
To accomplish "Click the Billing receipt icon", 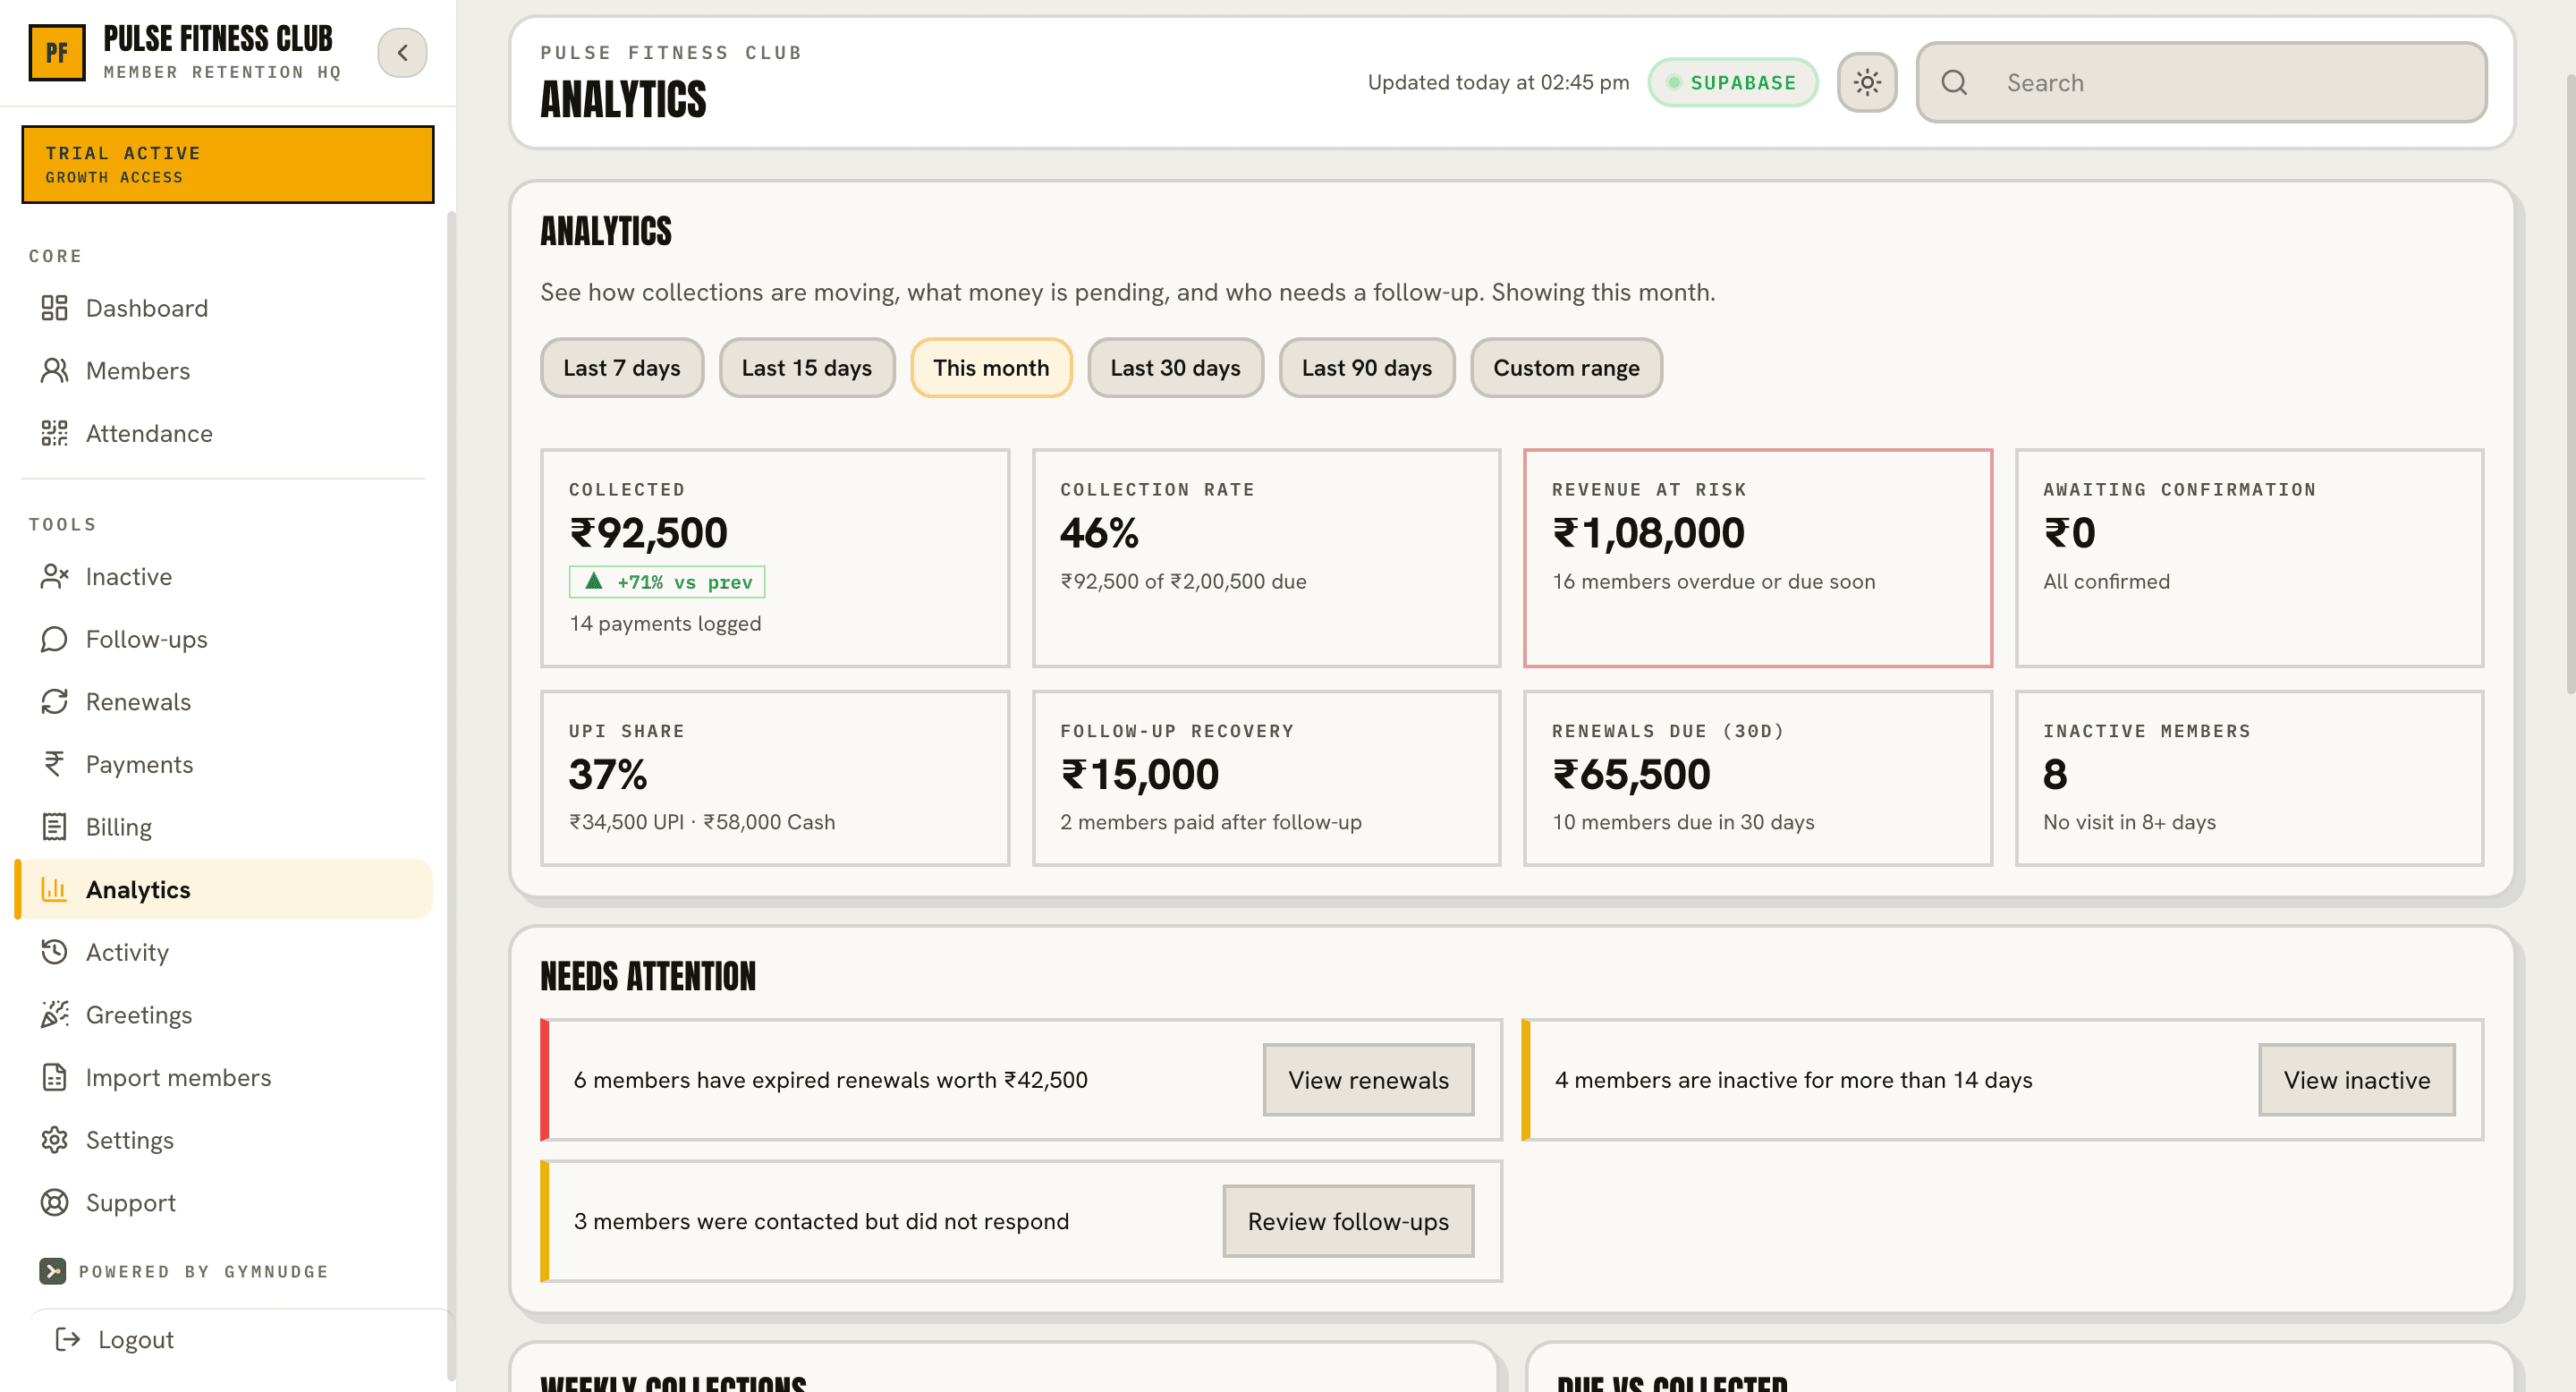I will click(54, 827).
